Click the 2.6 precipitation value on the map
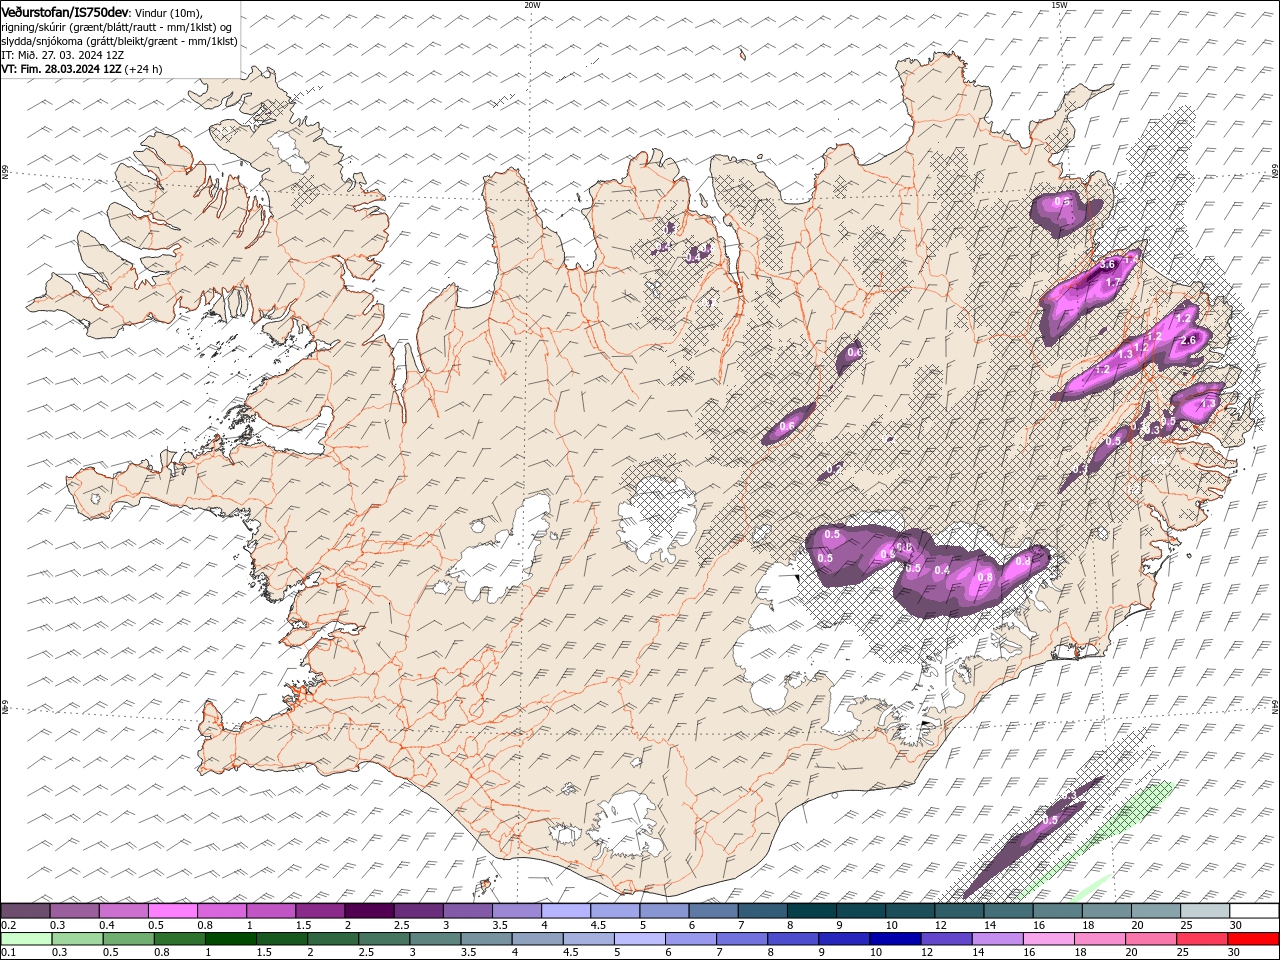 [1188, 340]
